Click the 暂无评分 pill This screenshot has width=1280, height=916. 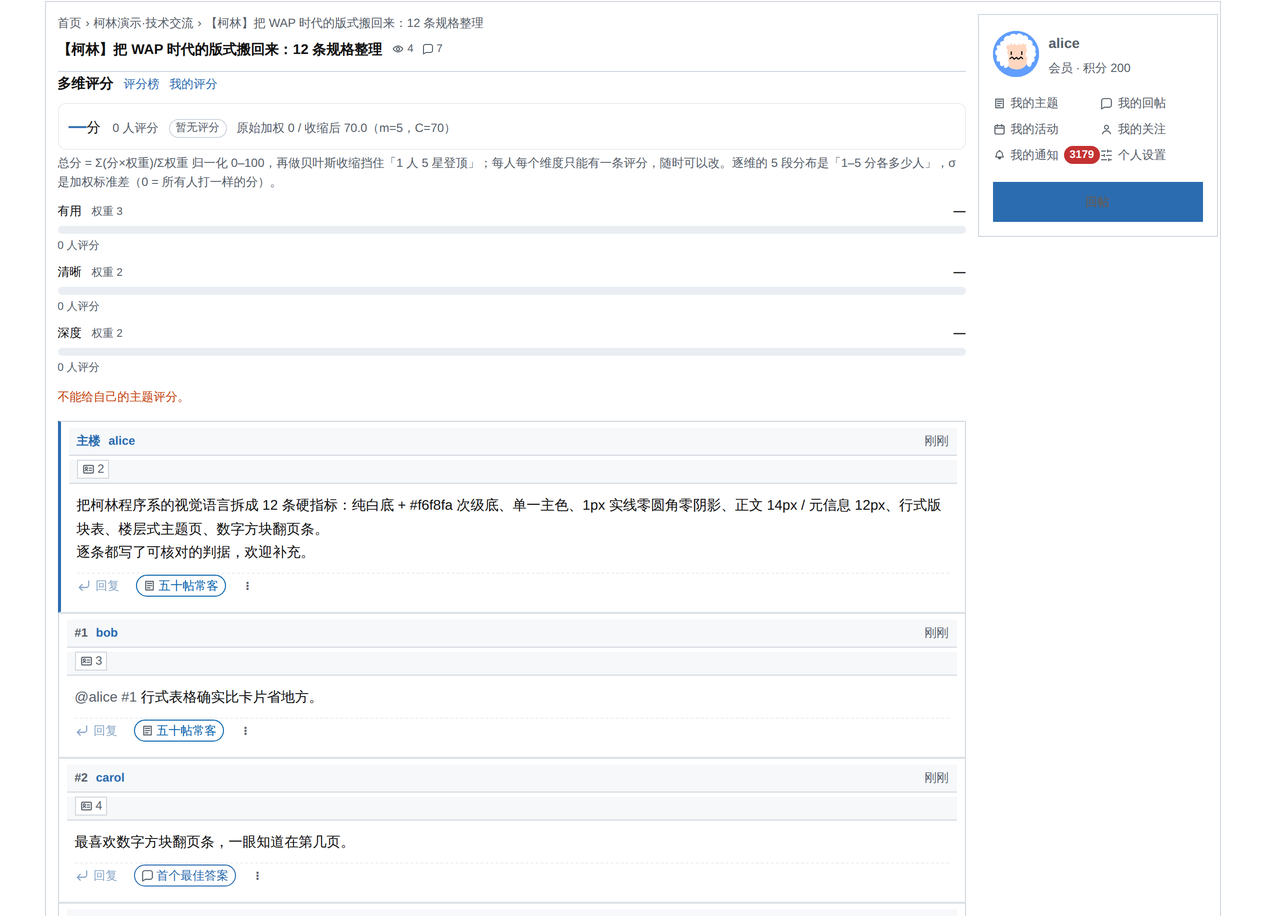[198, 128]
